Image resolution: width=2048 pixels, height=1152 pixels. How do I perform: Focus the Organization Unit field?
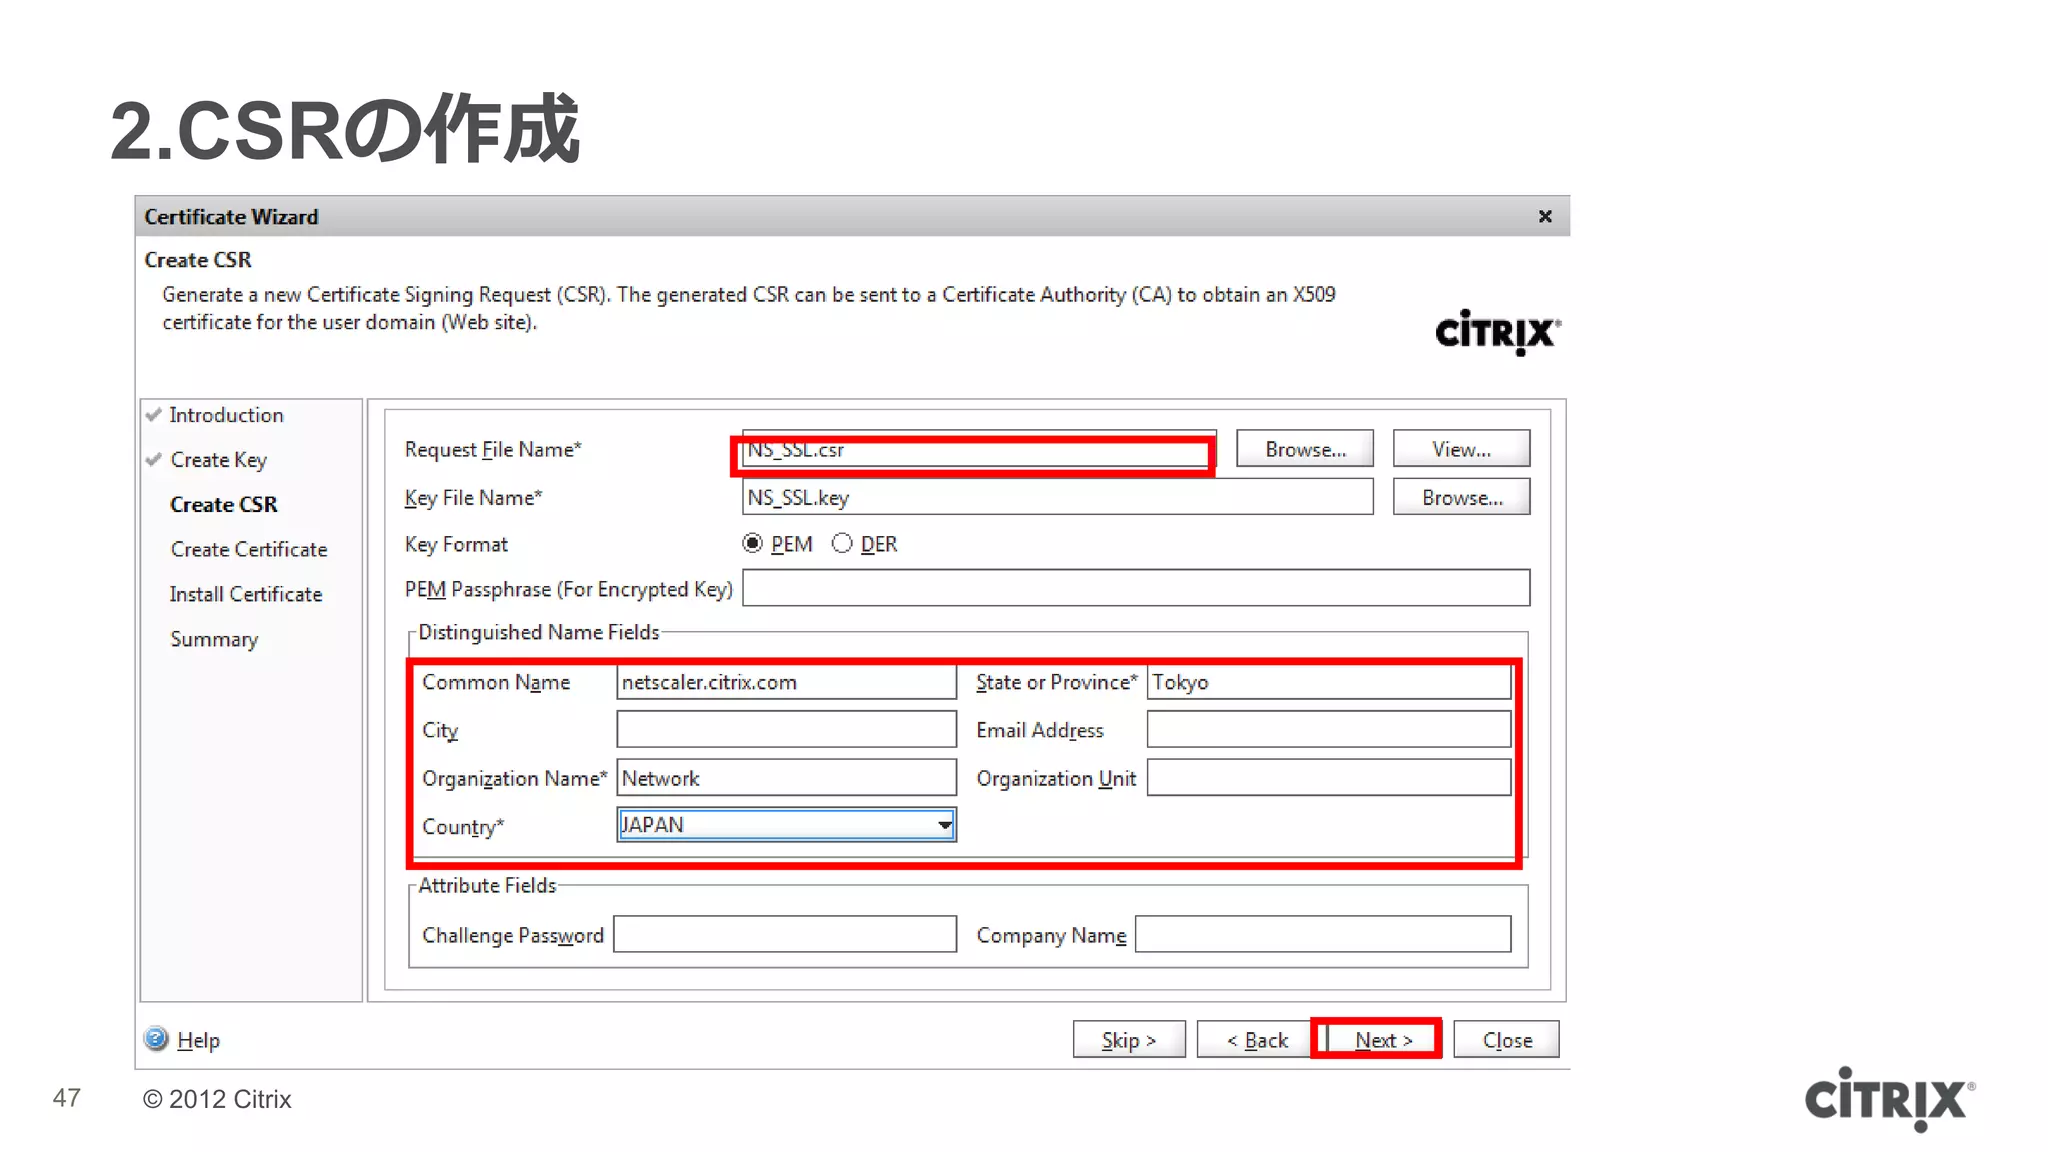(1329, 777)
